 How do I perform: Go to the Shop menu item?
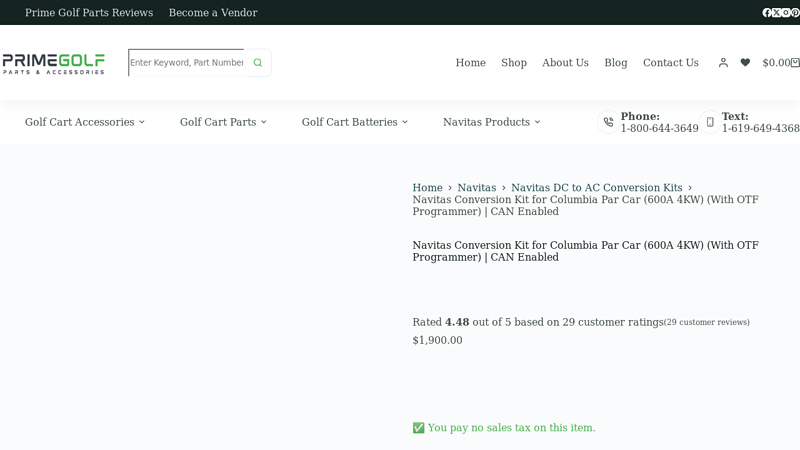pos(514,63)
